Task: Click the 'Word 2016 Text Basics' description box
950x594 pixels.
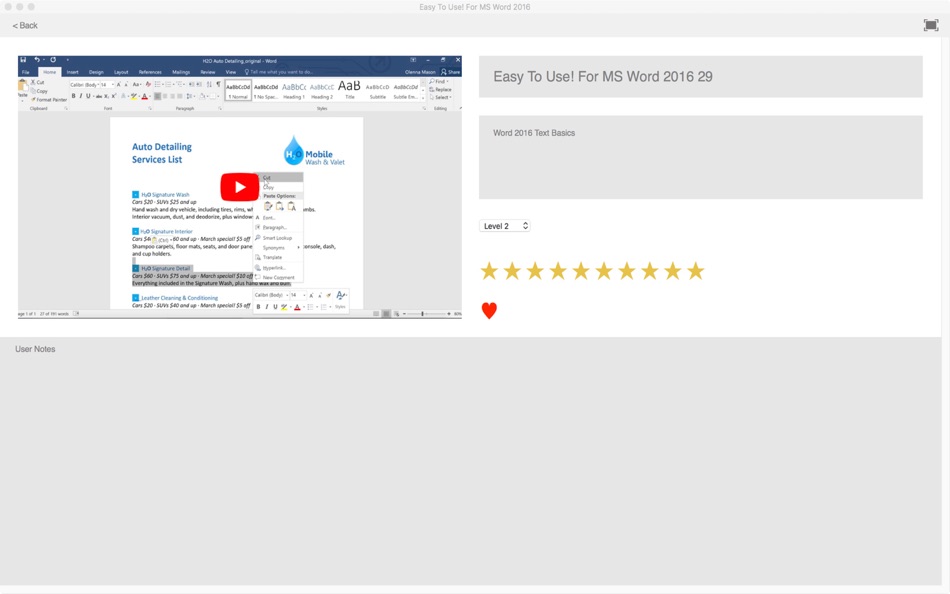Action: pos(700,157)
